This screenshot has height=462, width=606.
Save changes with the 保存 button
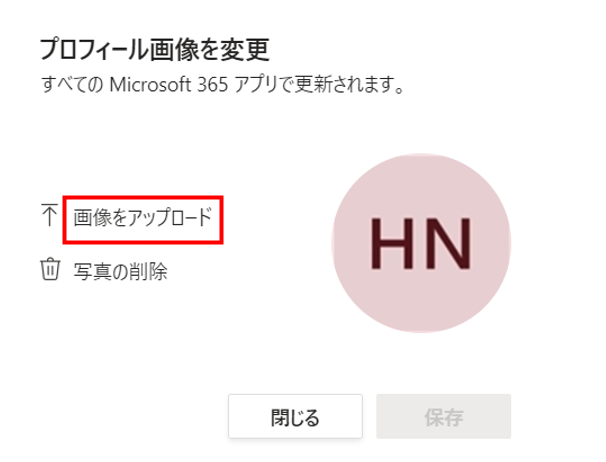(444, 416)
